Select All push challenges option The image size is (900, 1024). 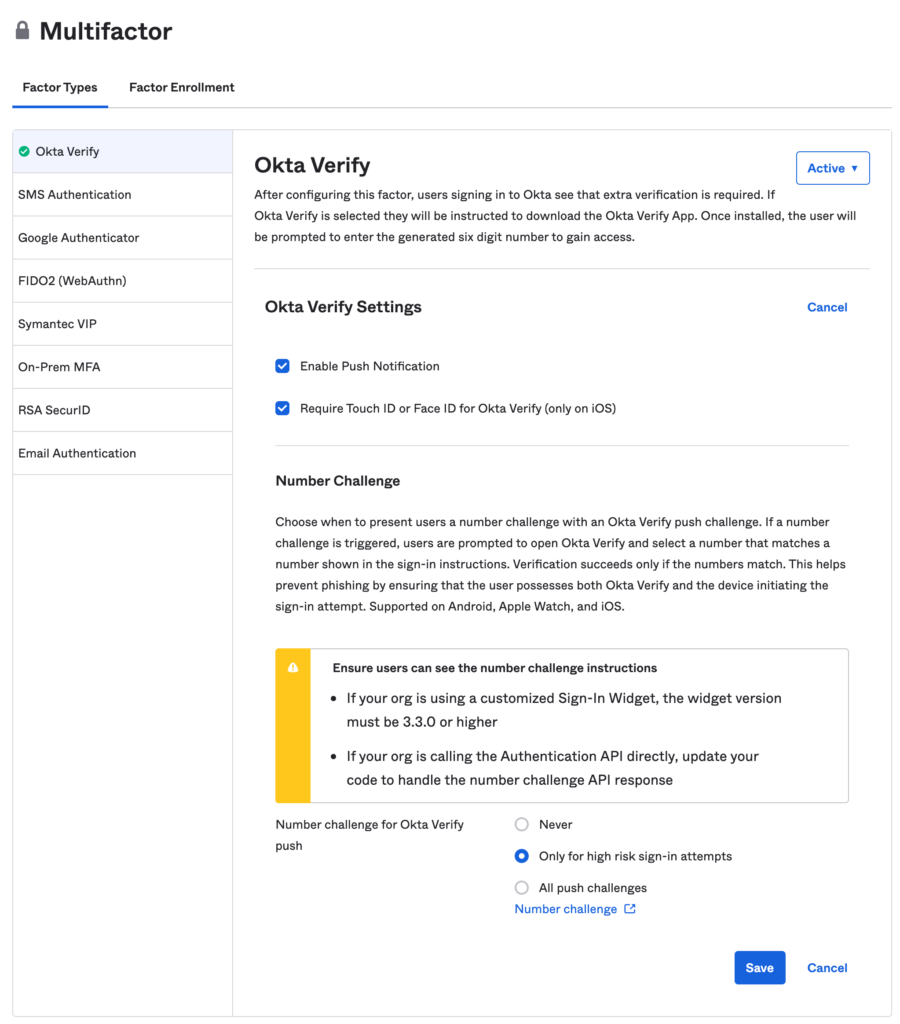(521, 888)
